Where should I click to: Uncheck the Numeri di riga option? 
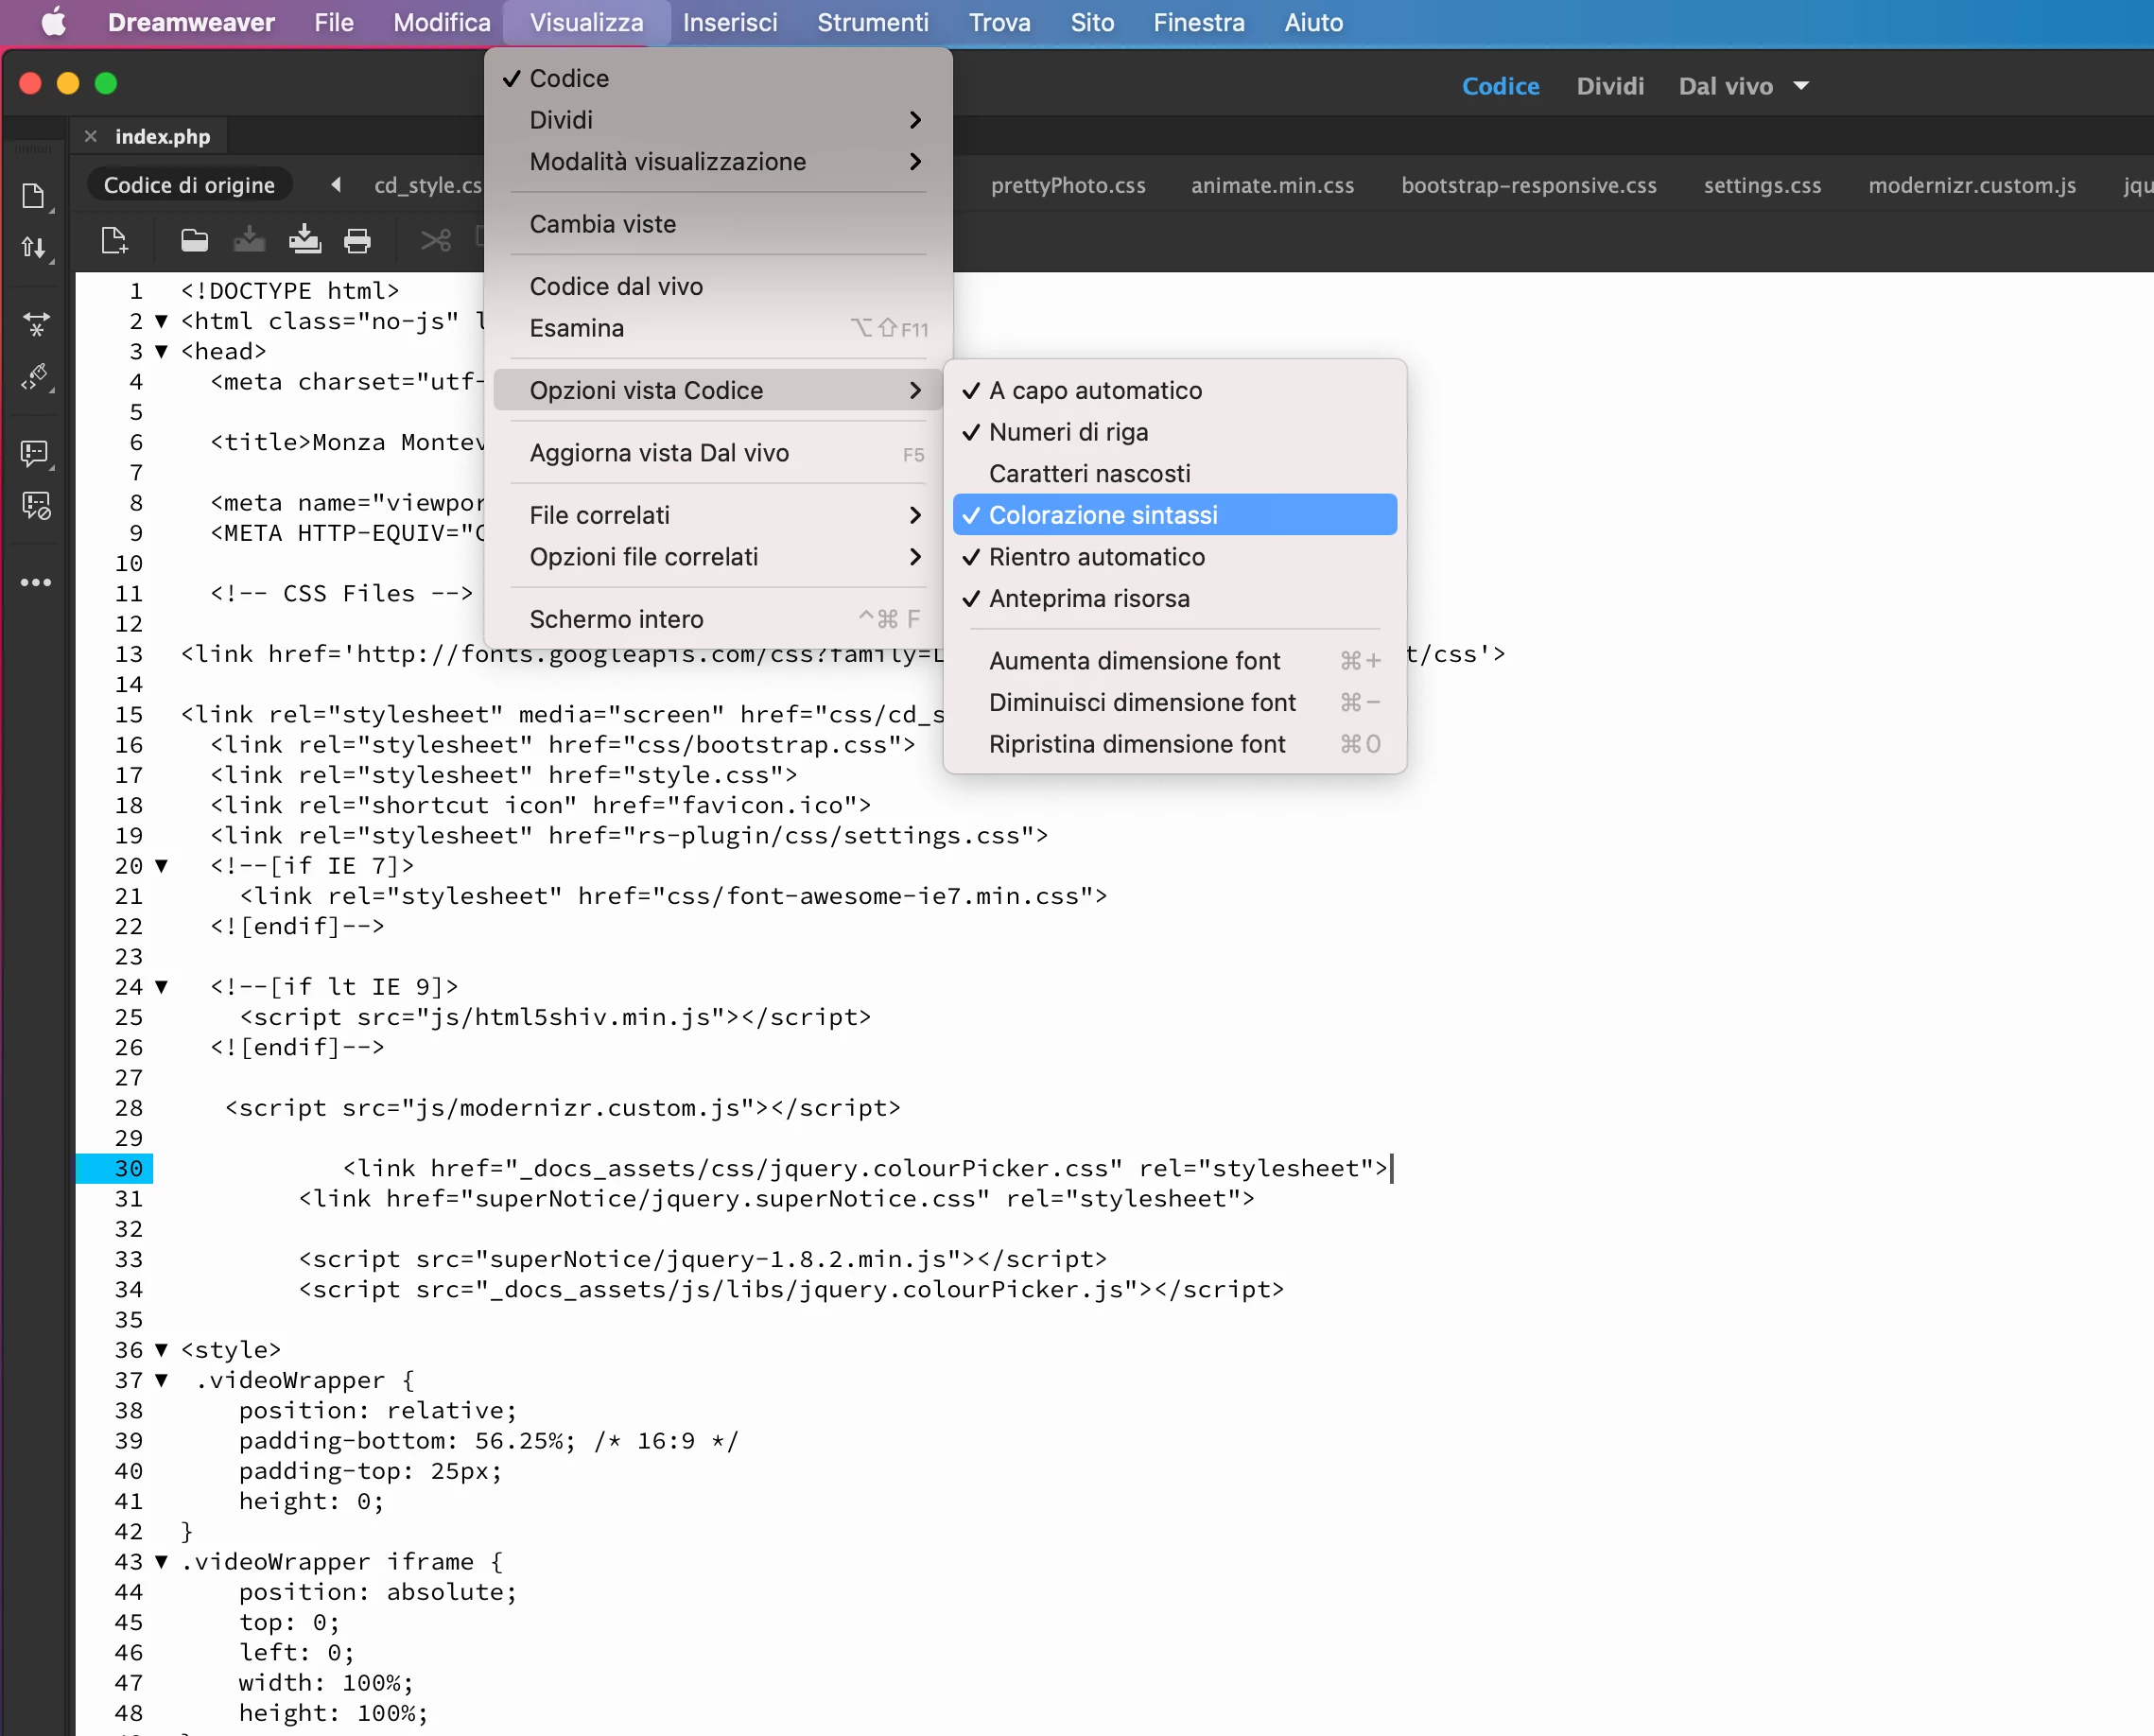point(1068,432)
